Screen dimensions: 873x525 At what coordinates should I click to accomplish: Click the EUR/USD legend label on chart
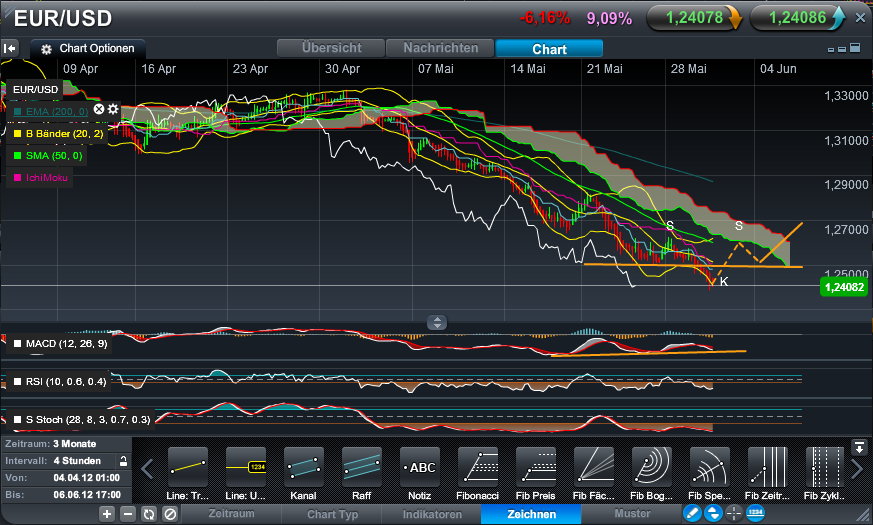click(36, 90)
